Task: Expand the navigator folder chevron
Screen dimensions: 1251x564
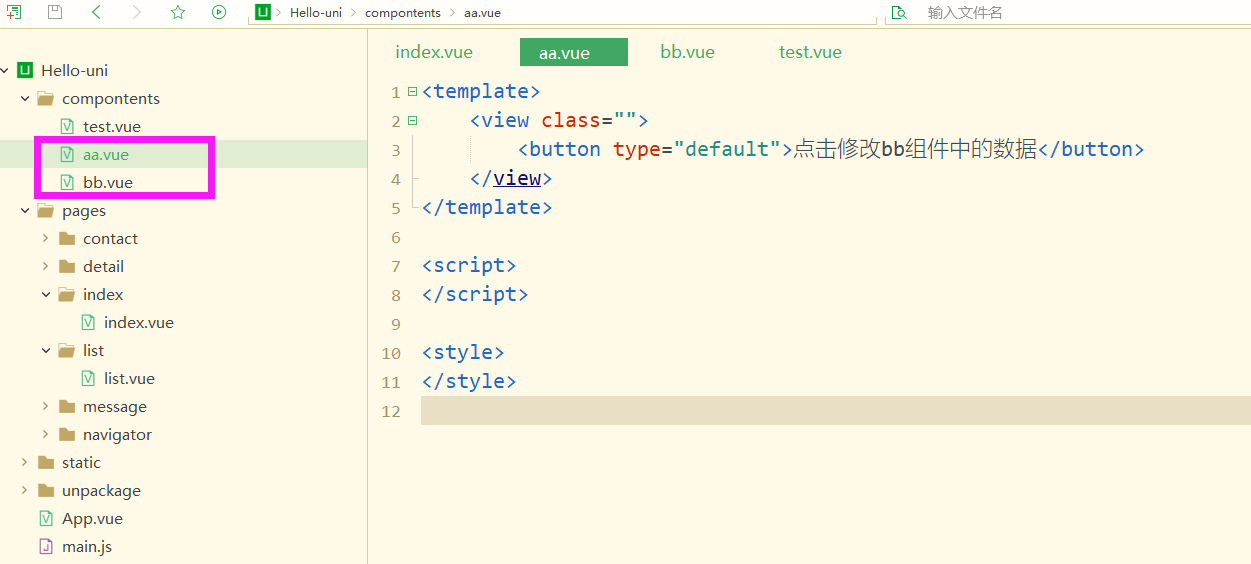Action: click(x=46, y=434)
